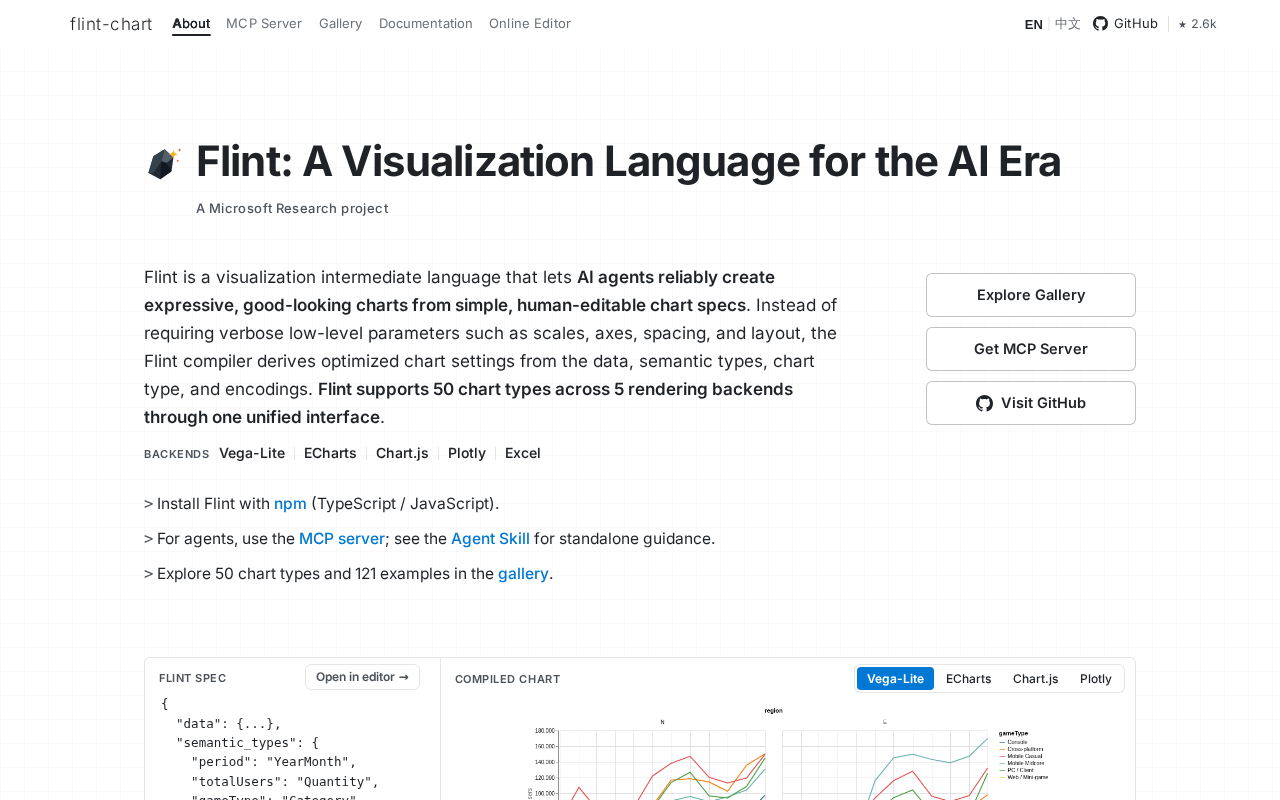The image size is (1280, 800).
Task: Open the About nav tab
Action: 191,24
